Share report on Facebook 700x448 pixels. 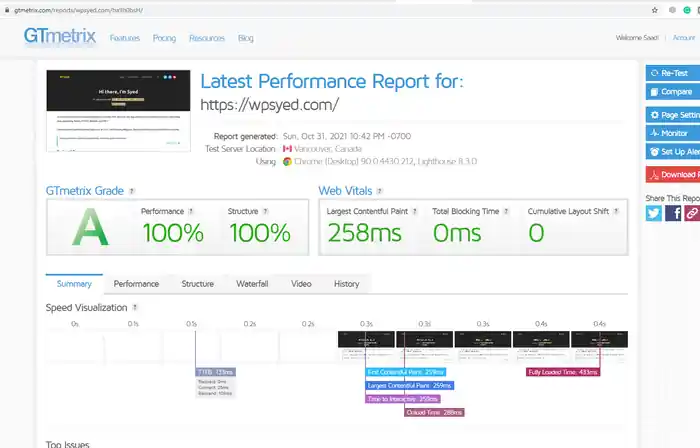point(673,213)
